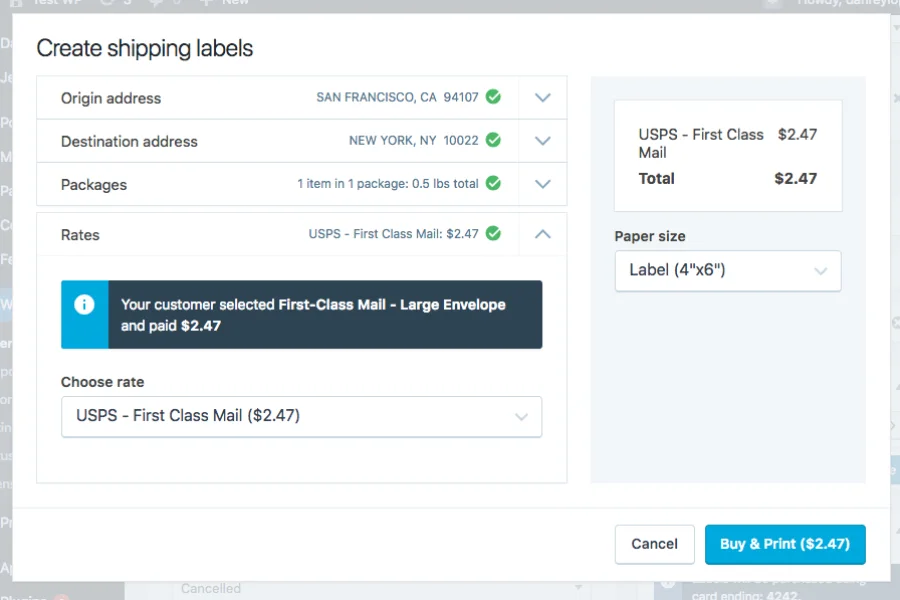Click the San Francisco, CA 94107 summary
Viewport: 900px width, 600px height.
tap(397, 97)
